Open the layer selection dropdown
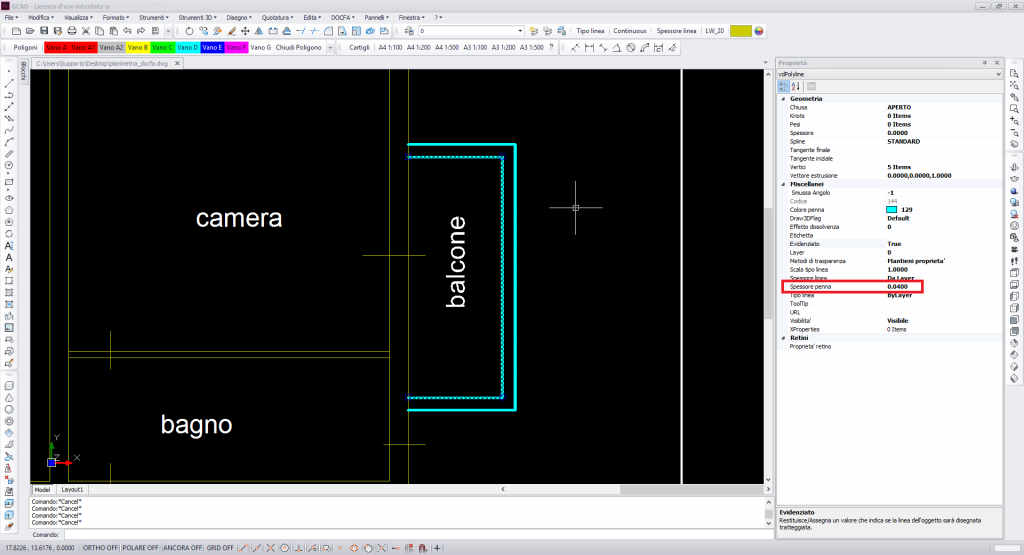 471,31
